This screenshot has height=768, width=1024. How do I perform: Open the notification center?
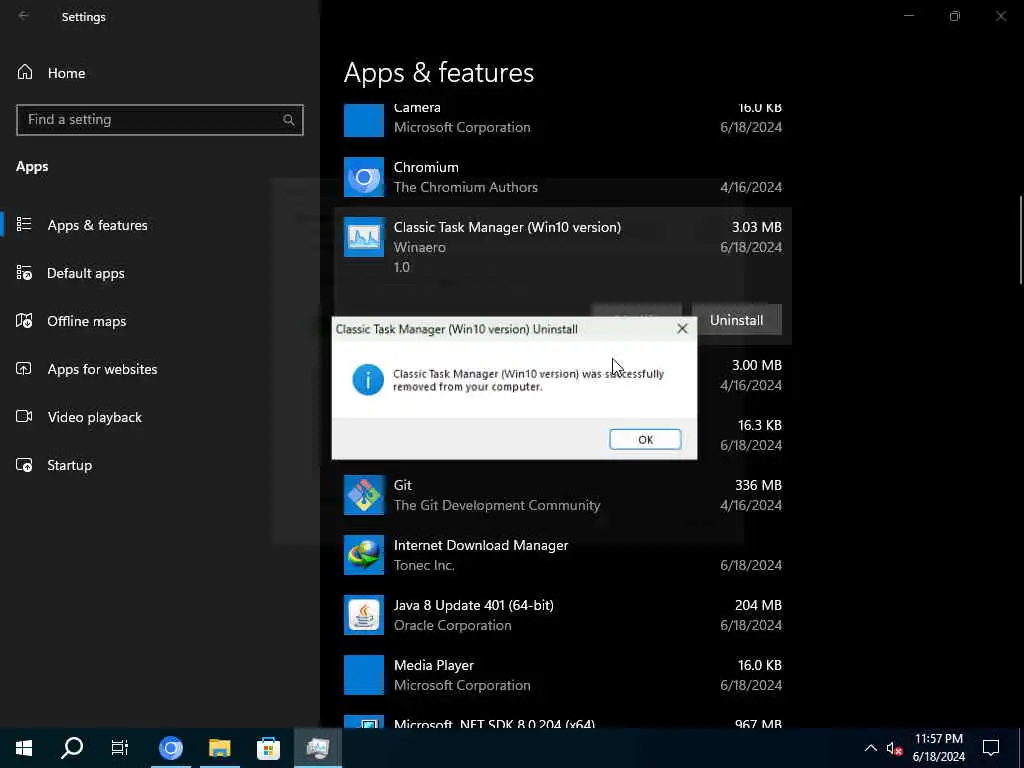pyautogui.click(x=991, y=748)
